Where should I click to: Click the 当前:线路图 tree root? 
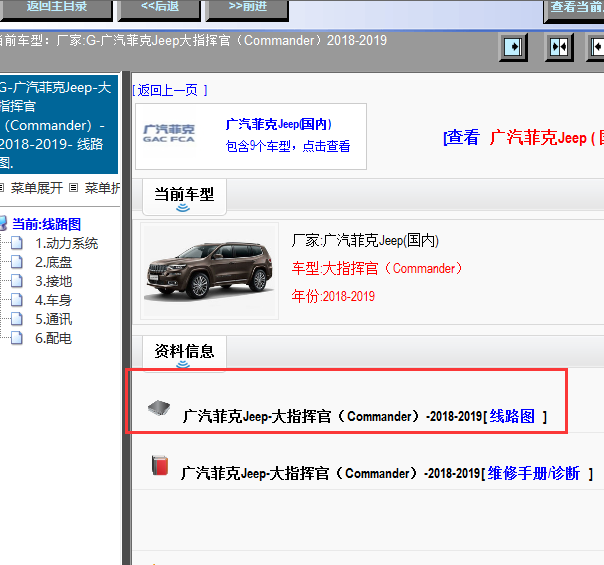(46, 224)
